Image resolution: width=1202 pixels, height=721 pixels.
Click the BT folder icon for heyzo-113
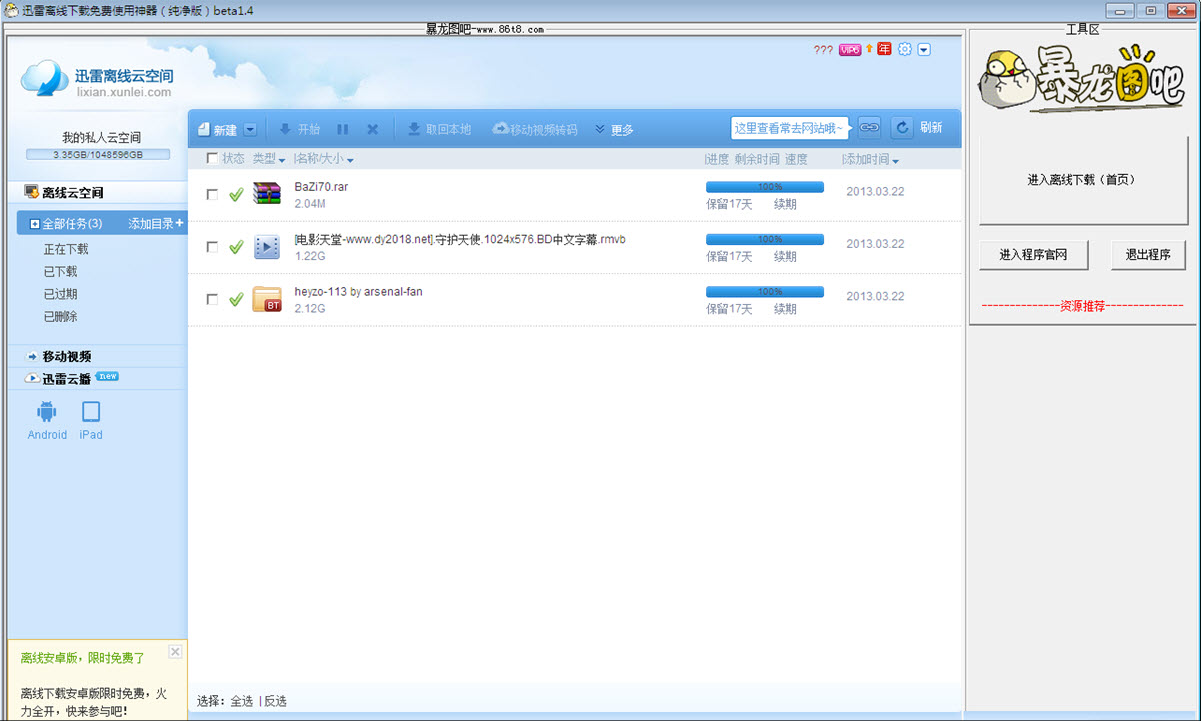pos(267,298)
